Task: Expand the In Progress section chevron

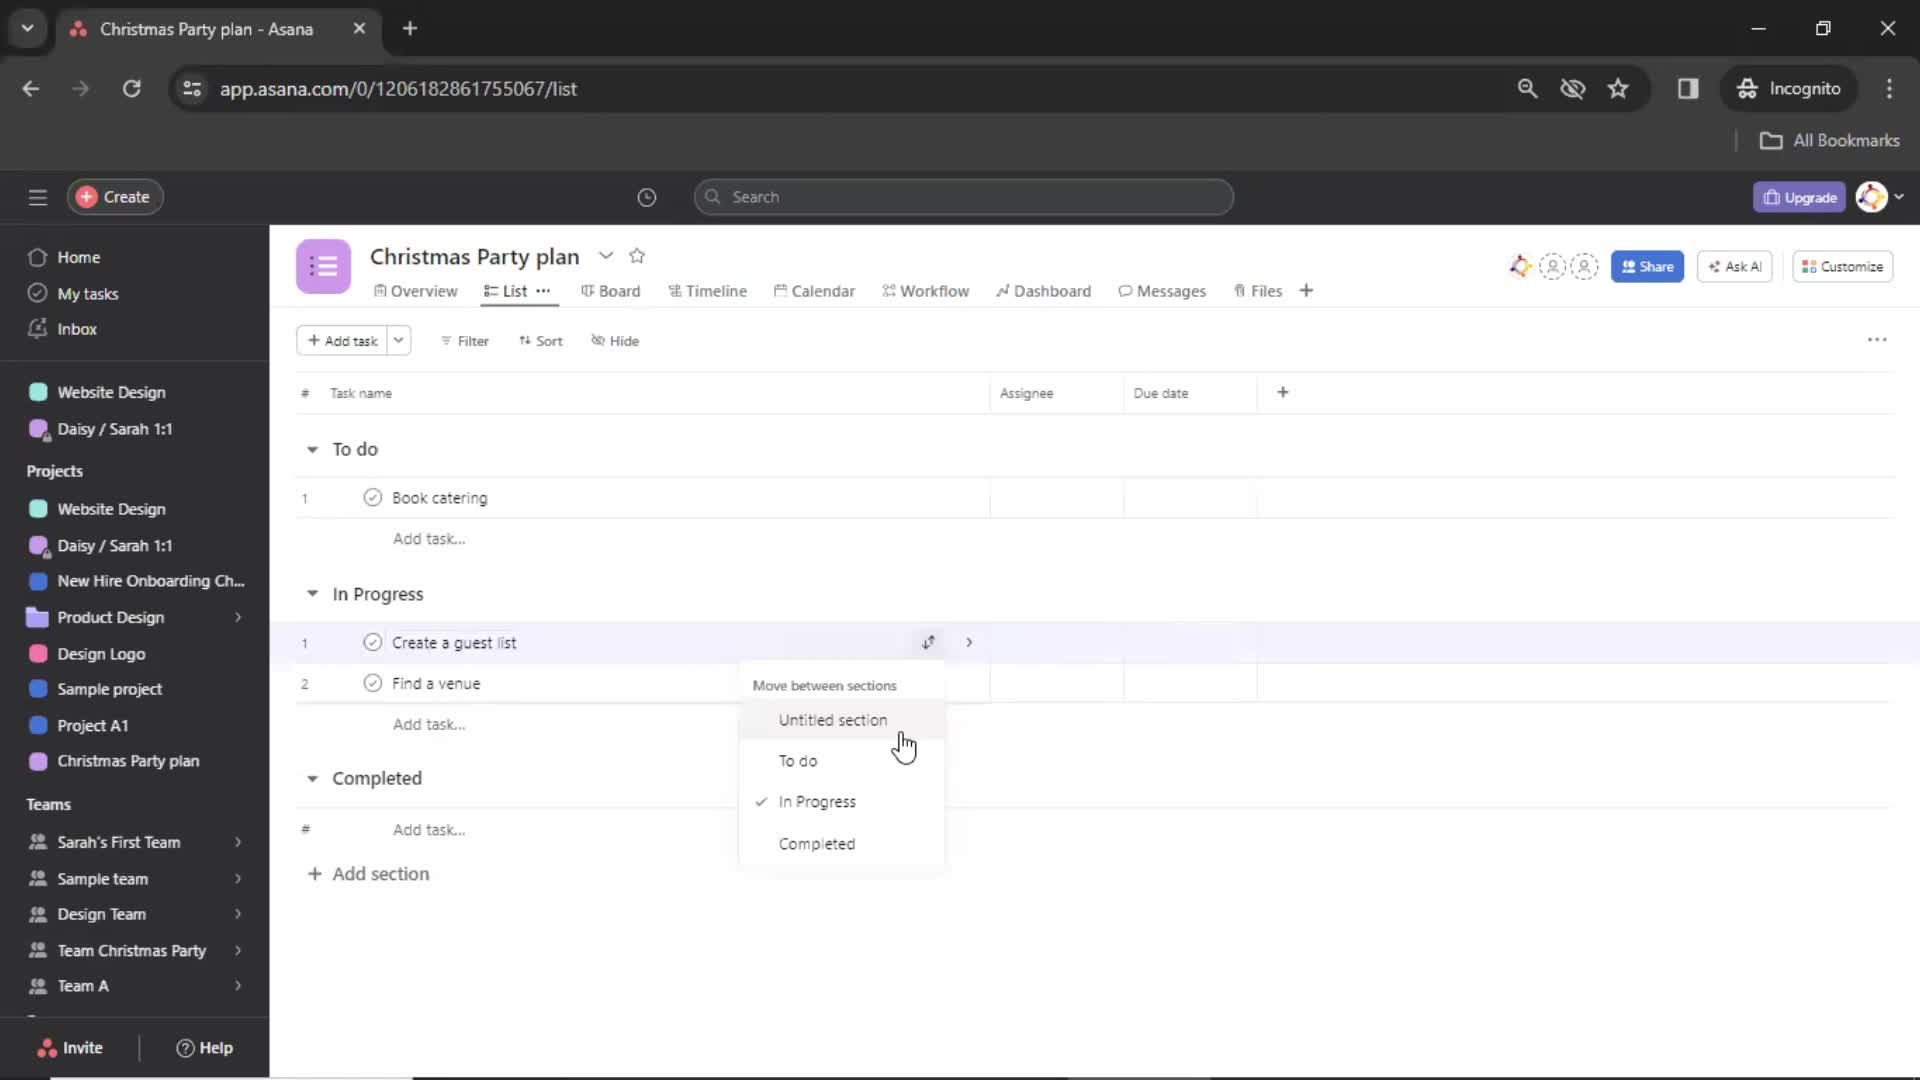Action: pos(313,592)
